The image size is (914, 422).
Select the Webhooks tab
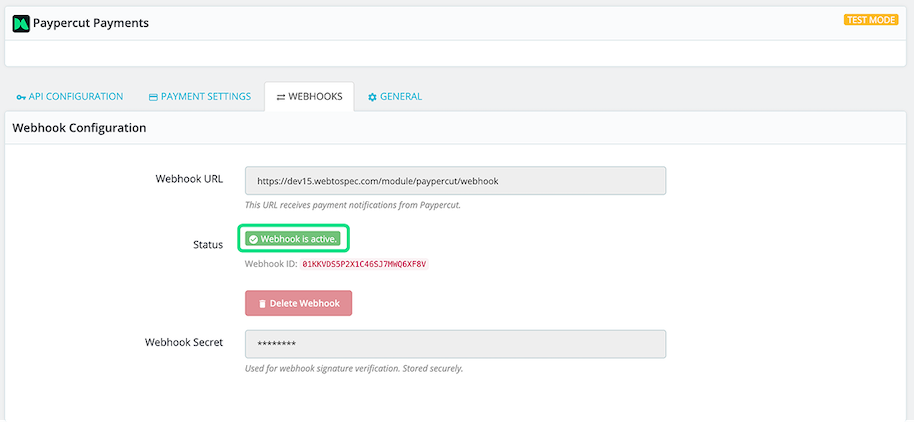pyautogui.click(x=309, y=97)
